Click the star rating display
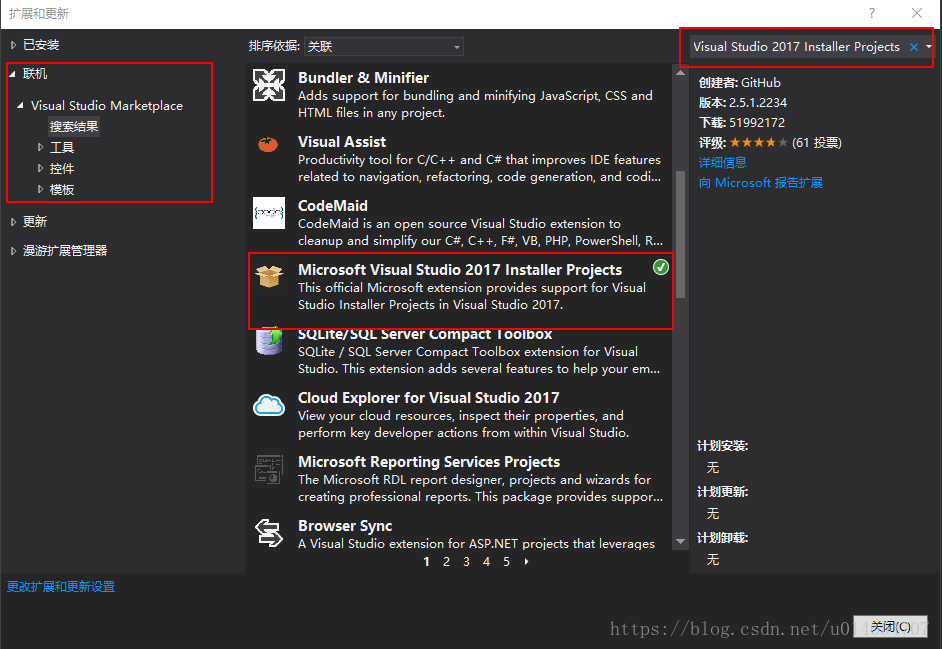942x649 pixels. pos(758,142)
